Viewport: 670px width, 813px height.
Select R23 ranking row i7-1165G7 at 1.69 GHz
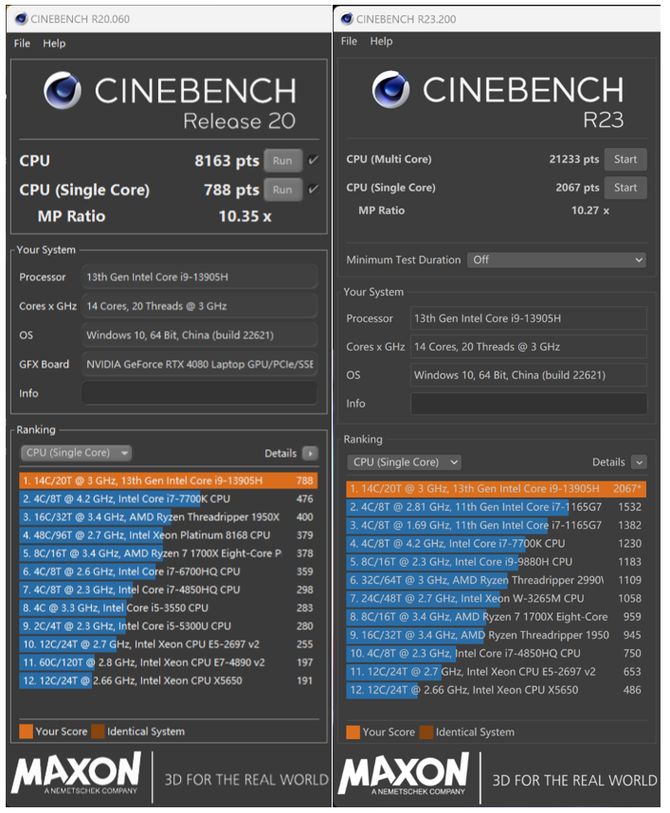(x=496, y=525)
